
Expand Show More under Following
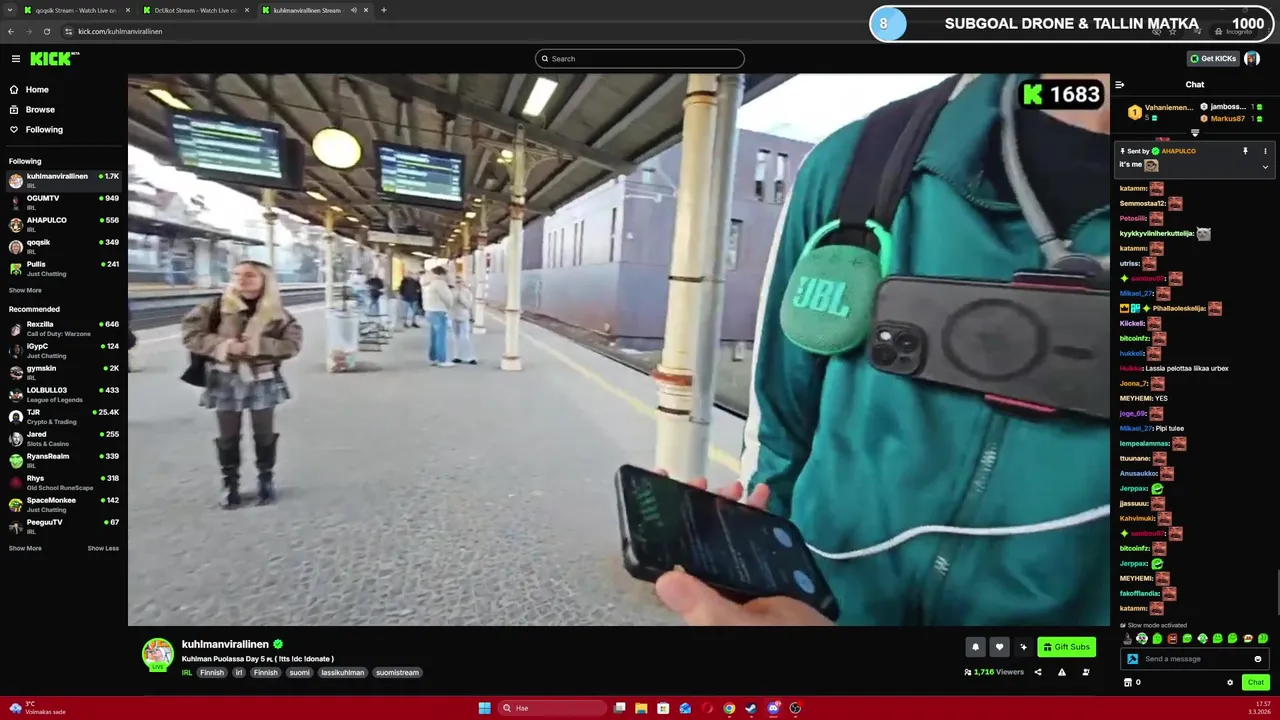(x=25, y=291)
